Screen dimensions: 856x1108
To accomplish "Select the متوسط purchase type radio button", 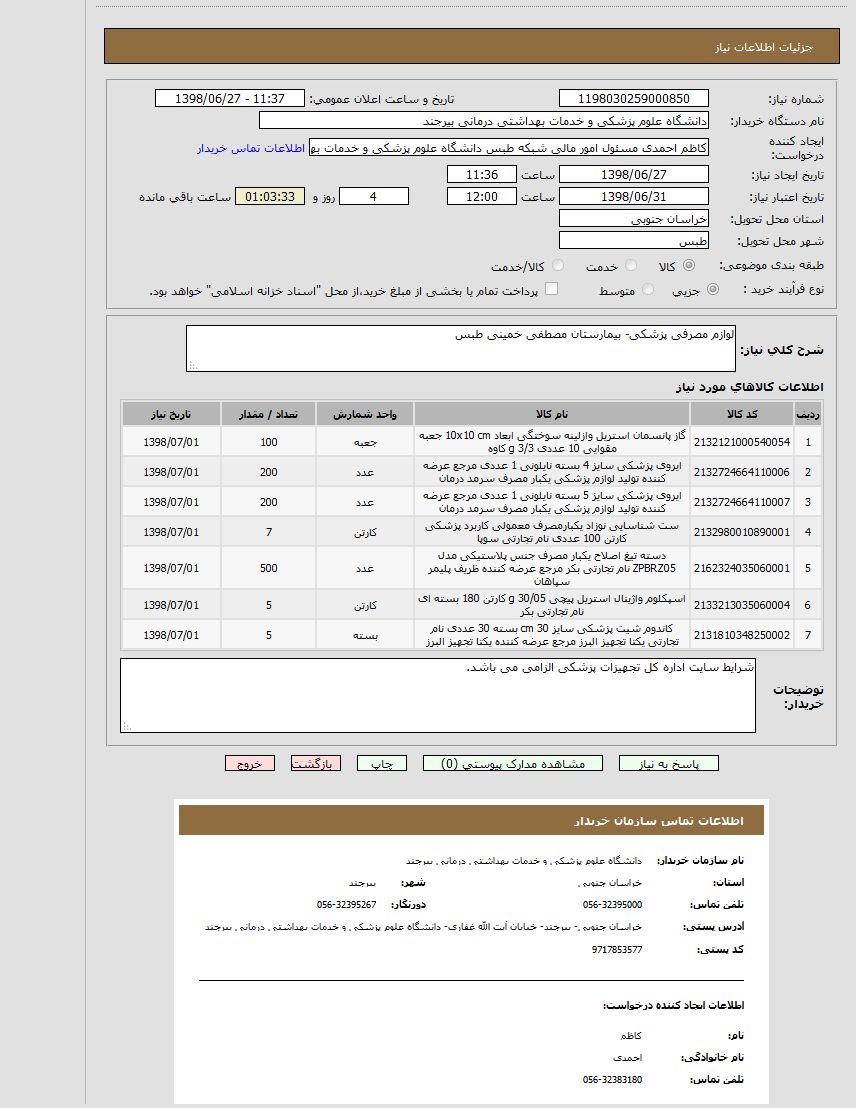I will coord(647,288).
